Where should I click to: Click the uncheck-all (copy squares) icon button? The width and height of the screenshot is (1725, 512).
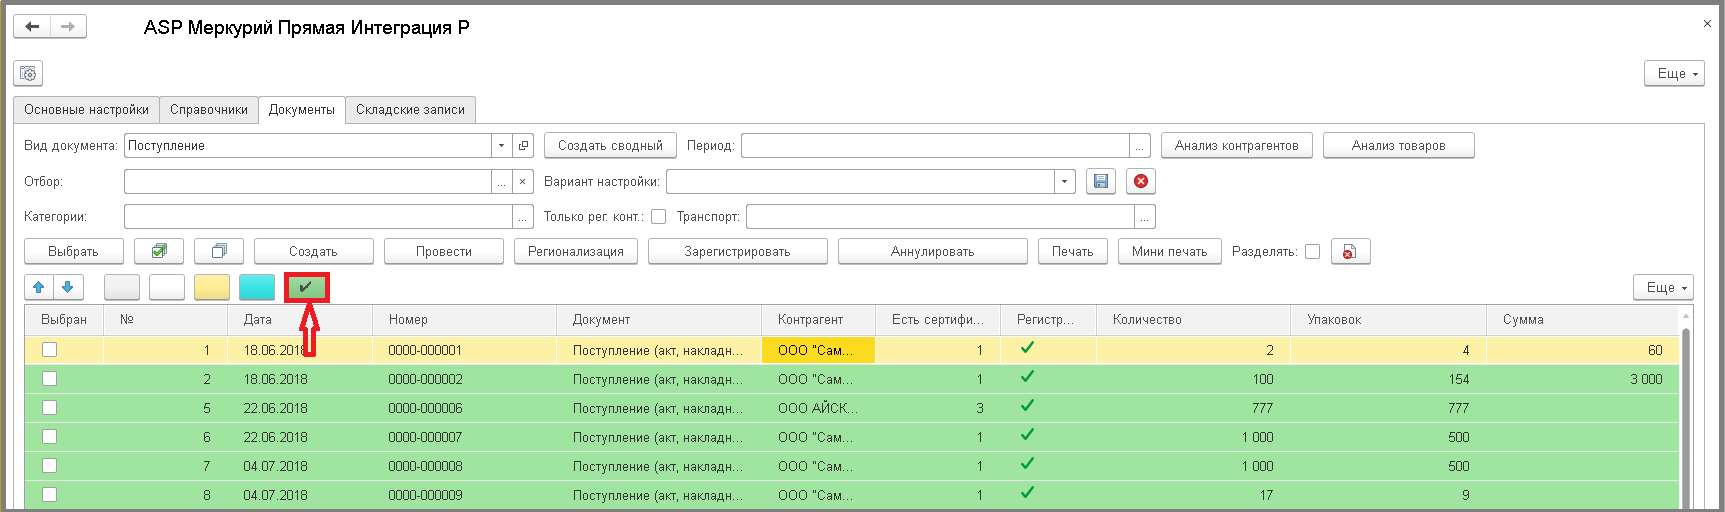[x=219, y=251]
